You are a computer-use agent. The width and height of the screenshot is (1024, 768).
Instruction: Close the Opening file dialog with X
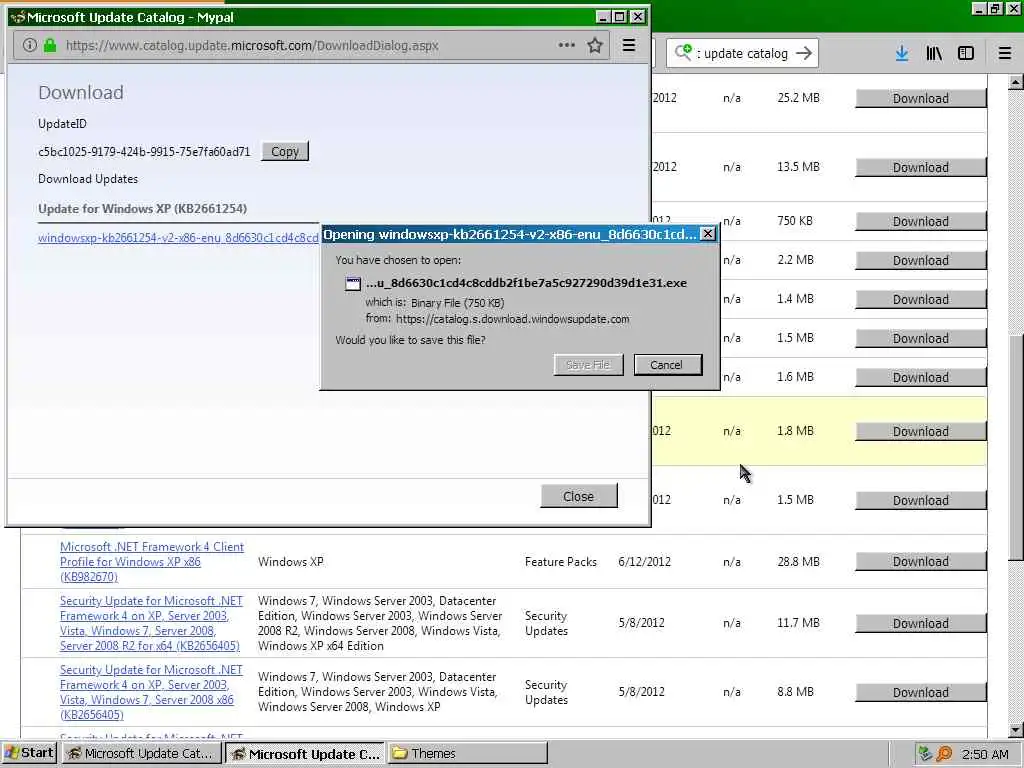coord(707,234)
